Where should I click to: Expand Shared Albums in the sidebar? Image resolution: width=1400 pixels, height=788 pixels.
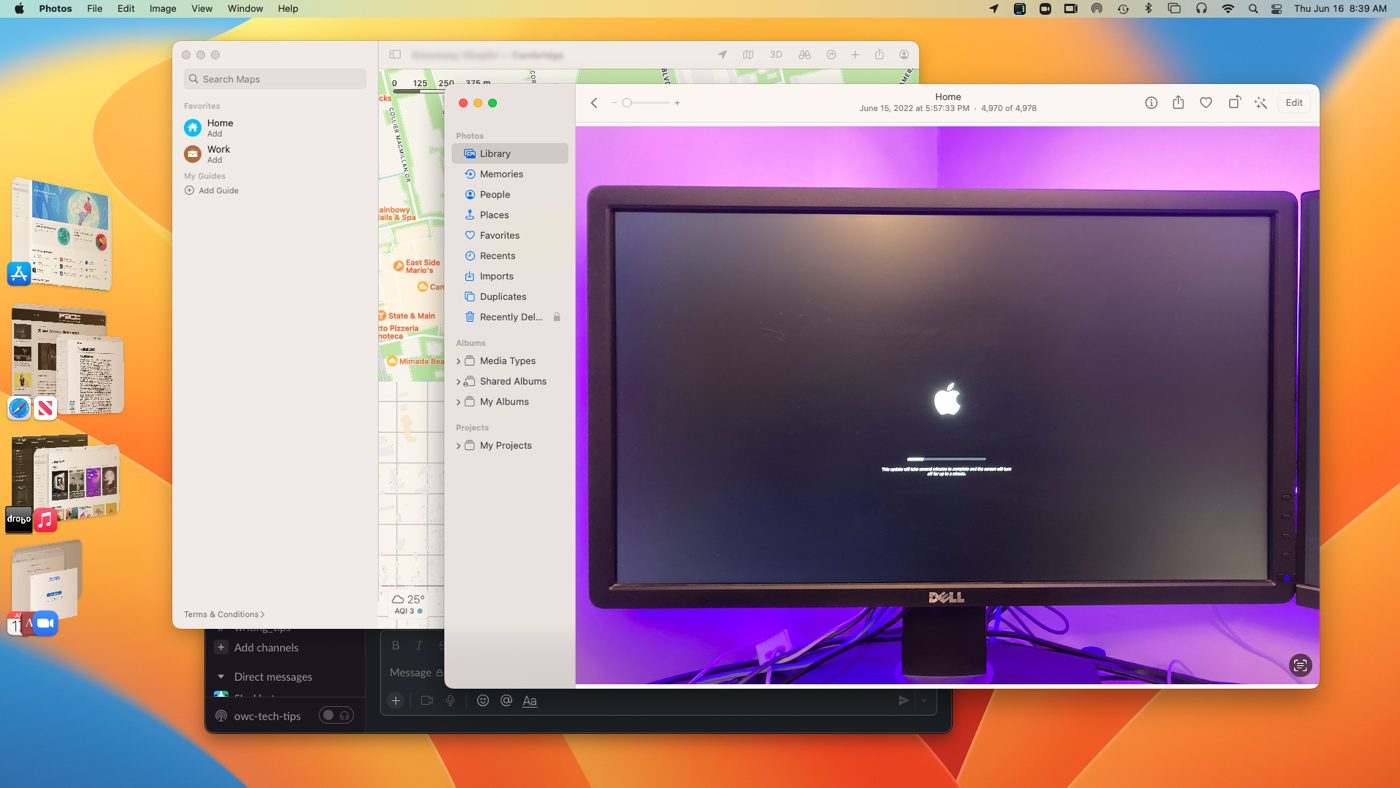tap(457, 381)
